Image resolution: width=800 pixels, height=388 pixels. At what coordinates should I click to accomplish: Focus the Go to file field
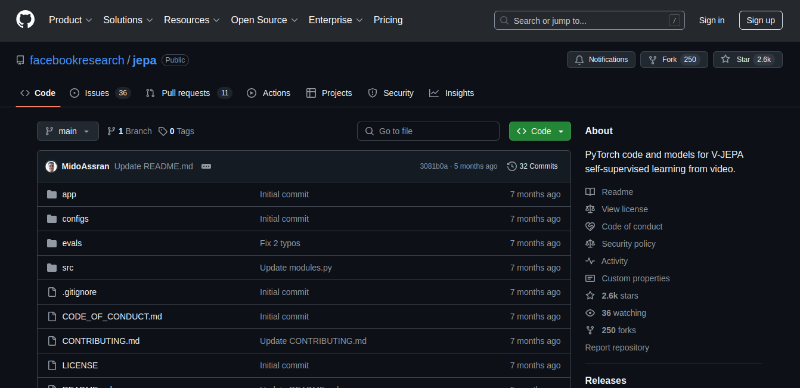[428, 131]
